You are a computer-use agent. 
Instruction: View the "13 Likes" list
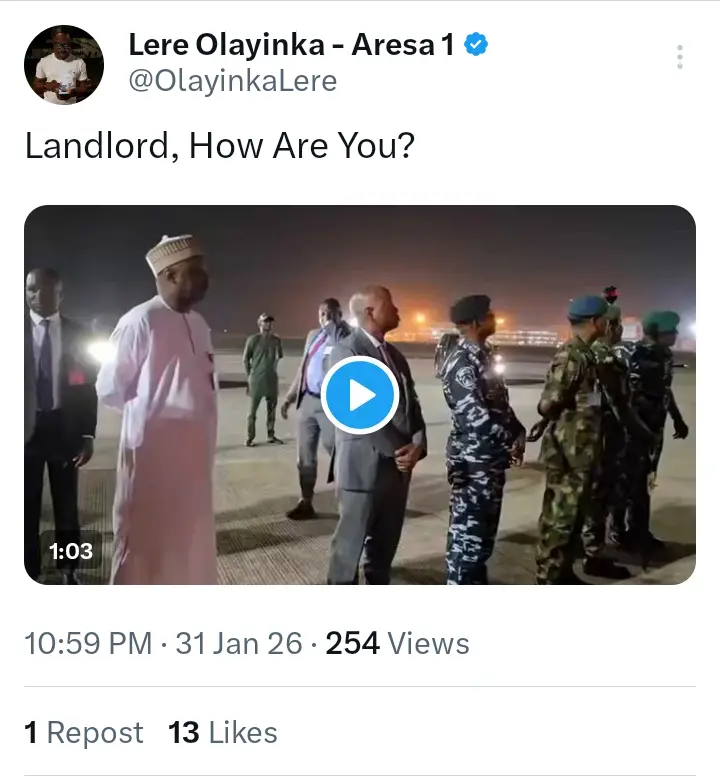pos(223,733)
